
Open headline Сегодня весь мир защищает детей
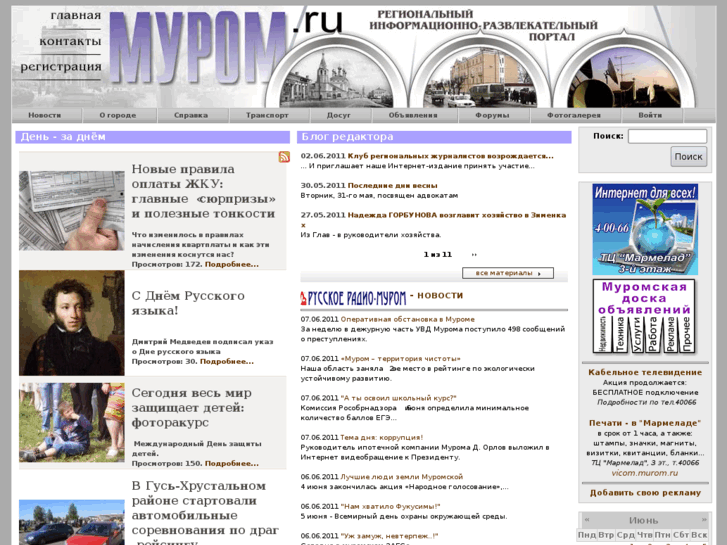(191, 408)
